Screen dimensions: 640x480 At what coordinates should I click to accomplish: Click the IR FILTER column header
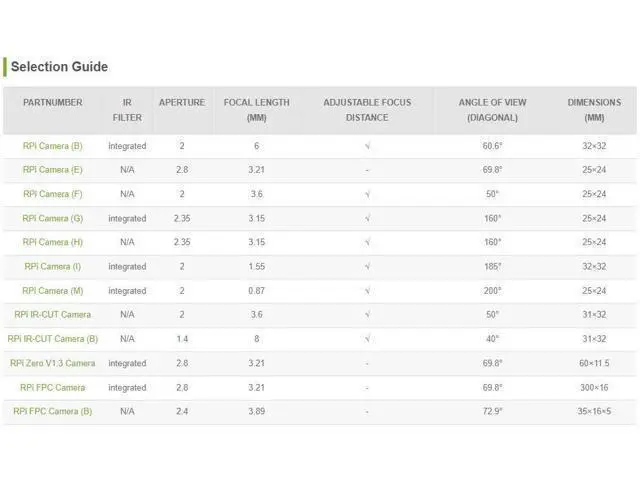(127, 110)
